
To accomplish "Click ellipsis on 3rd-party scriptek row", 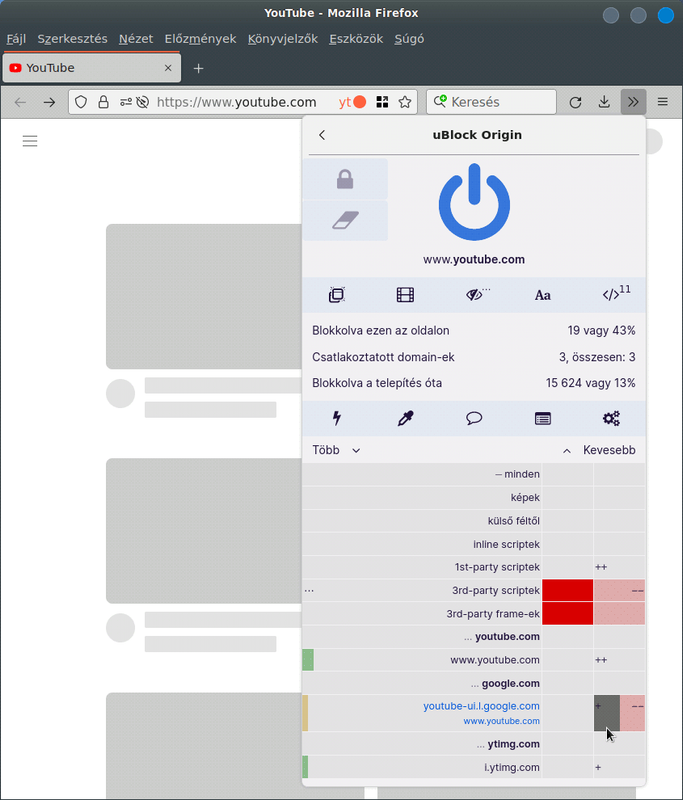I will [x=309, y=590].
